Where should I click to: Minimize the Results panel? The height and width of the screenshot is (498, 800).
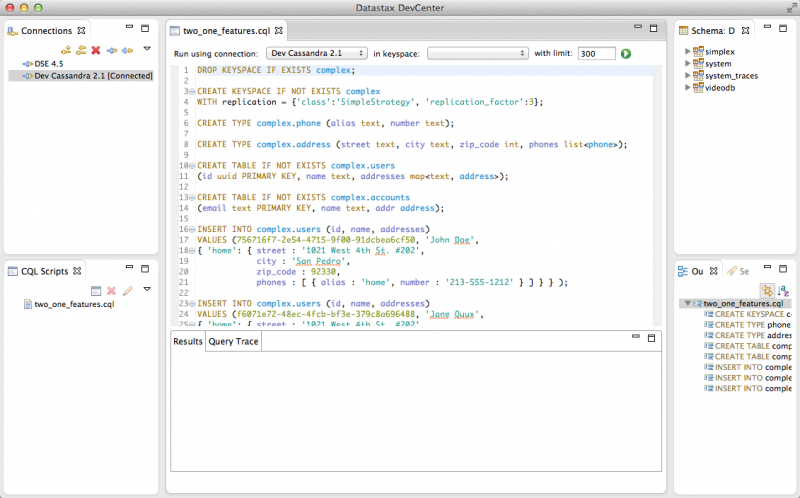point(636,336)
